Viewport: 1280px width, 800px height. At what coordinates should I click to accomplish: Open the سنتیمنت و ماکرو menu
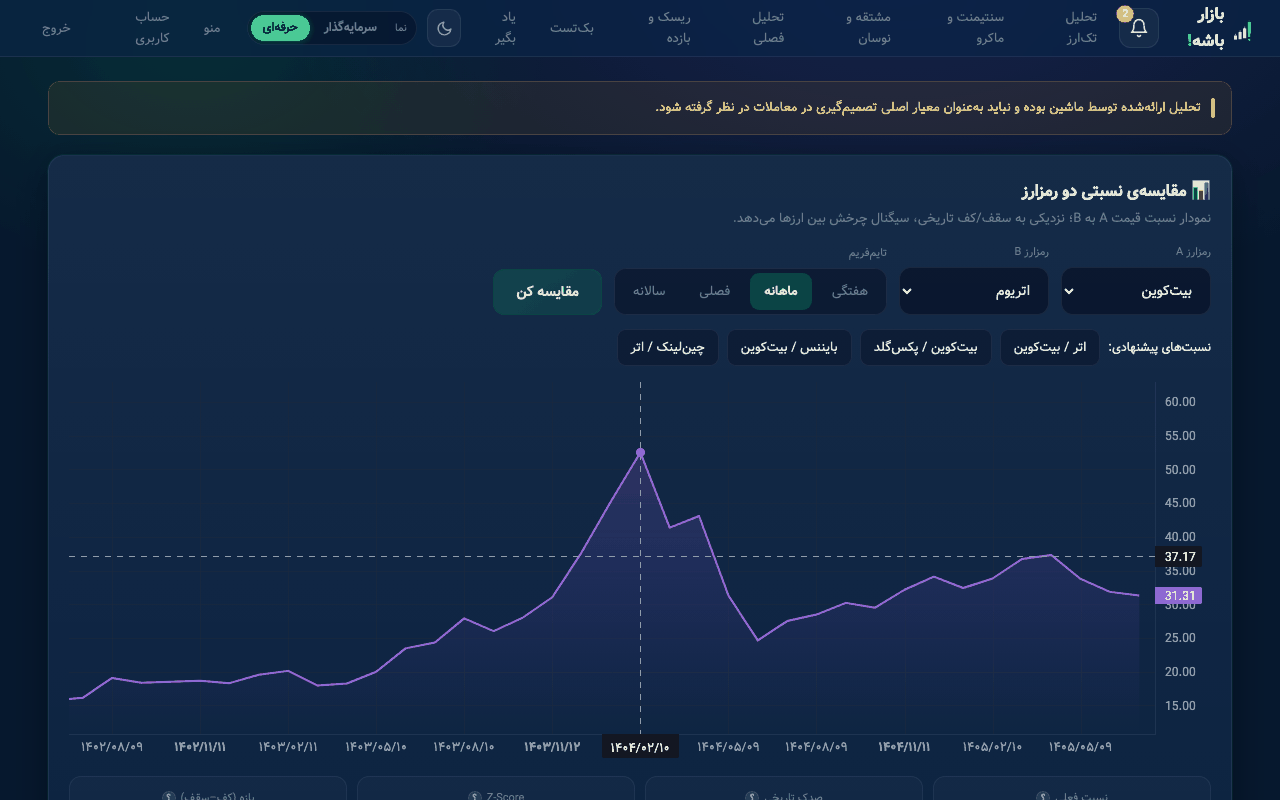click(975, 28)
